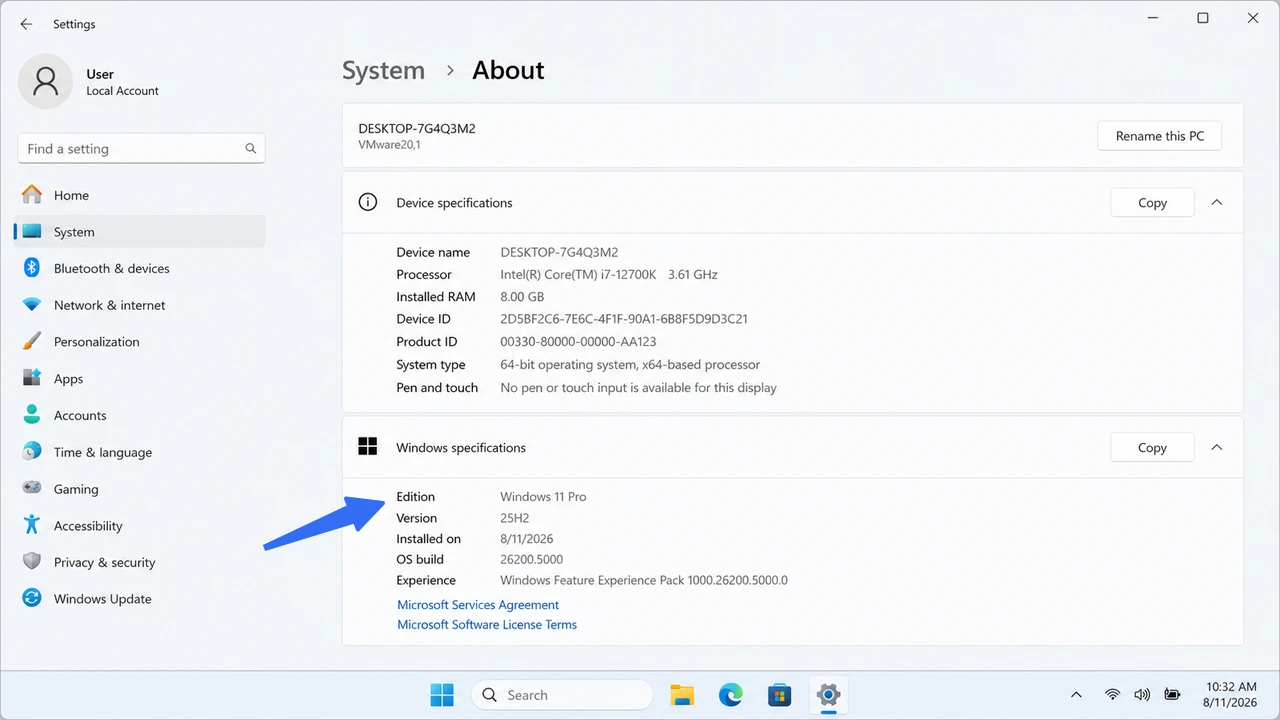Open the Start menu from taskbar
This screenshot has height=720, width=1280.
(x=441, y=694)
